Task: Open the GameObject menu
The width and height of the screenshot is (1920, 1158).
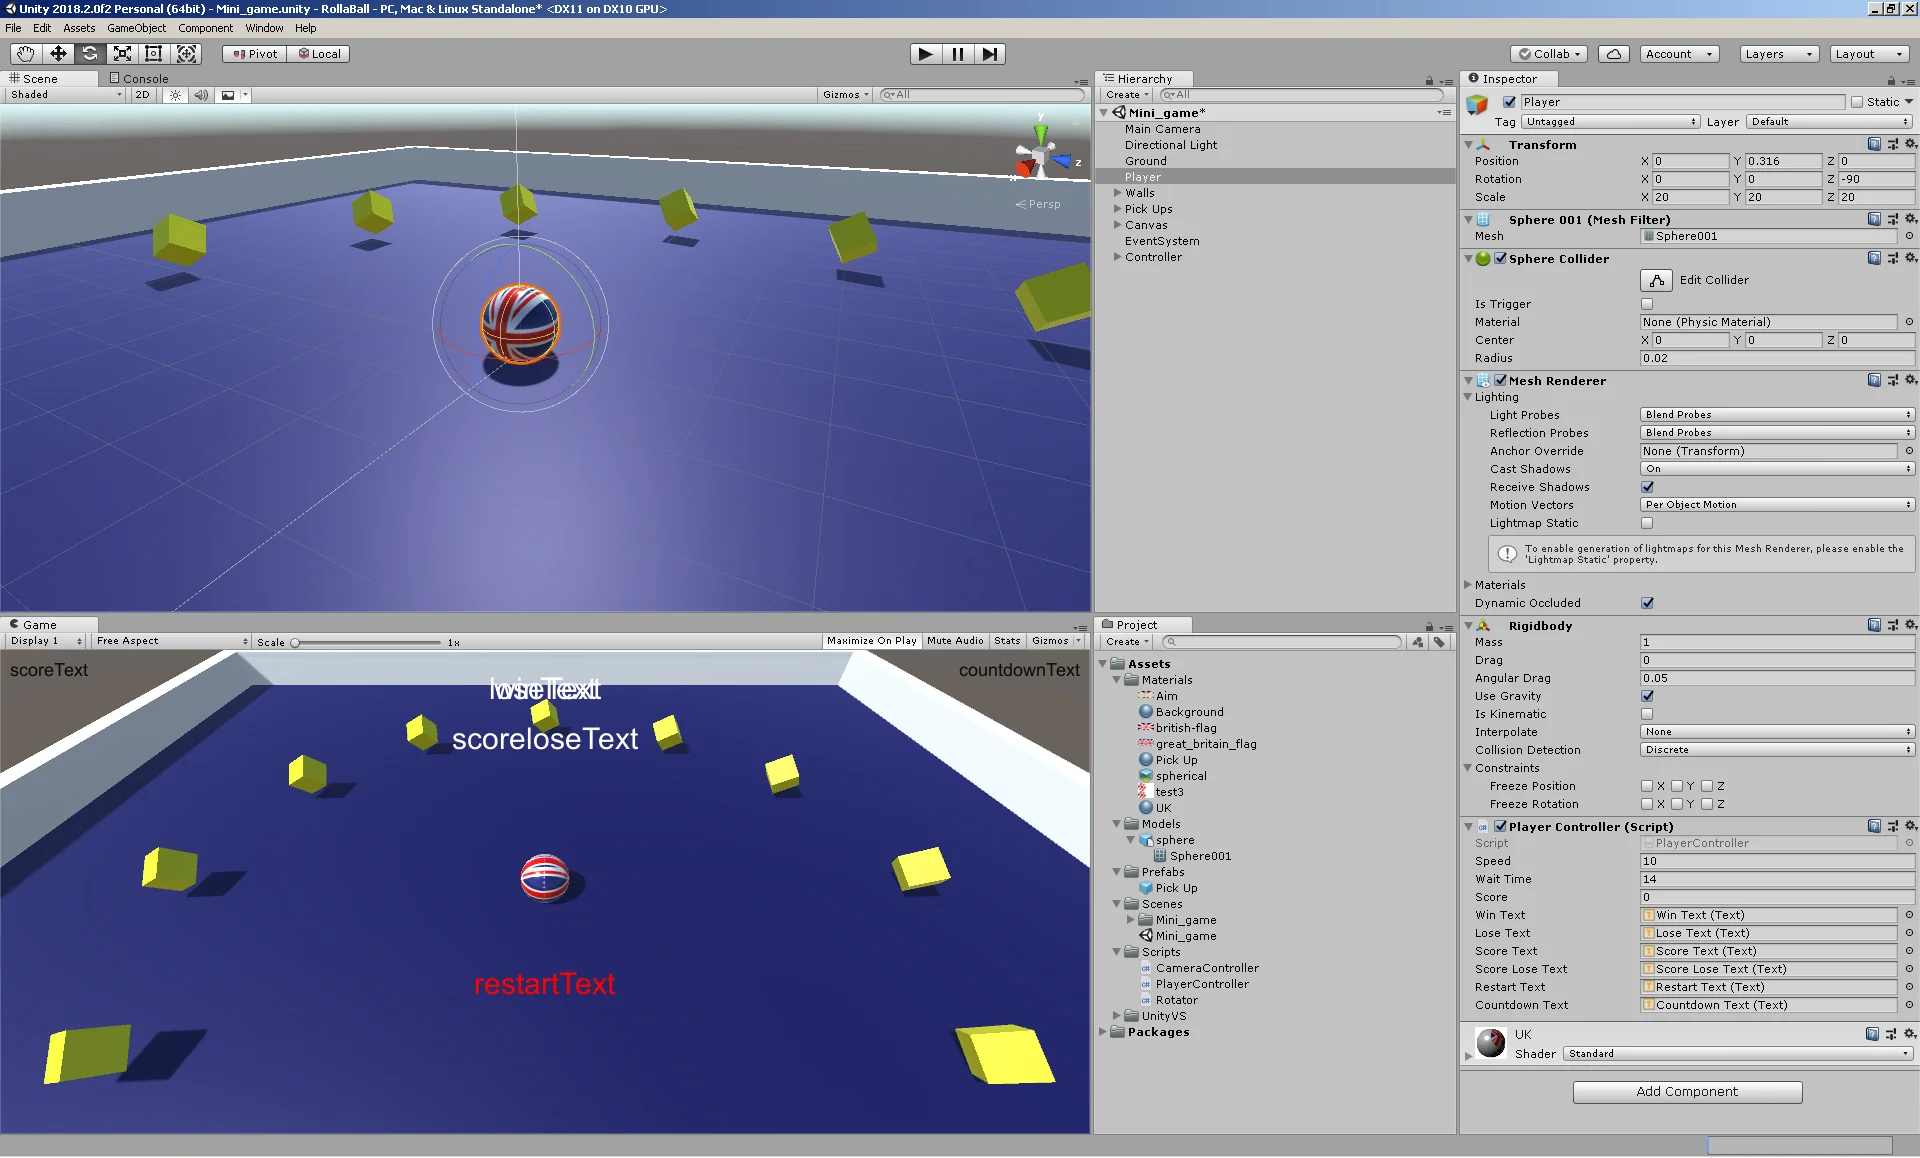Action: coord(136,28)
